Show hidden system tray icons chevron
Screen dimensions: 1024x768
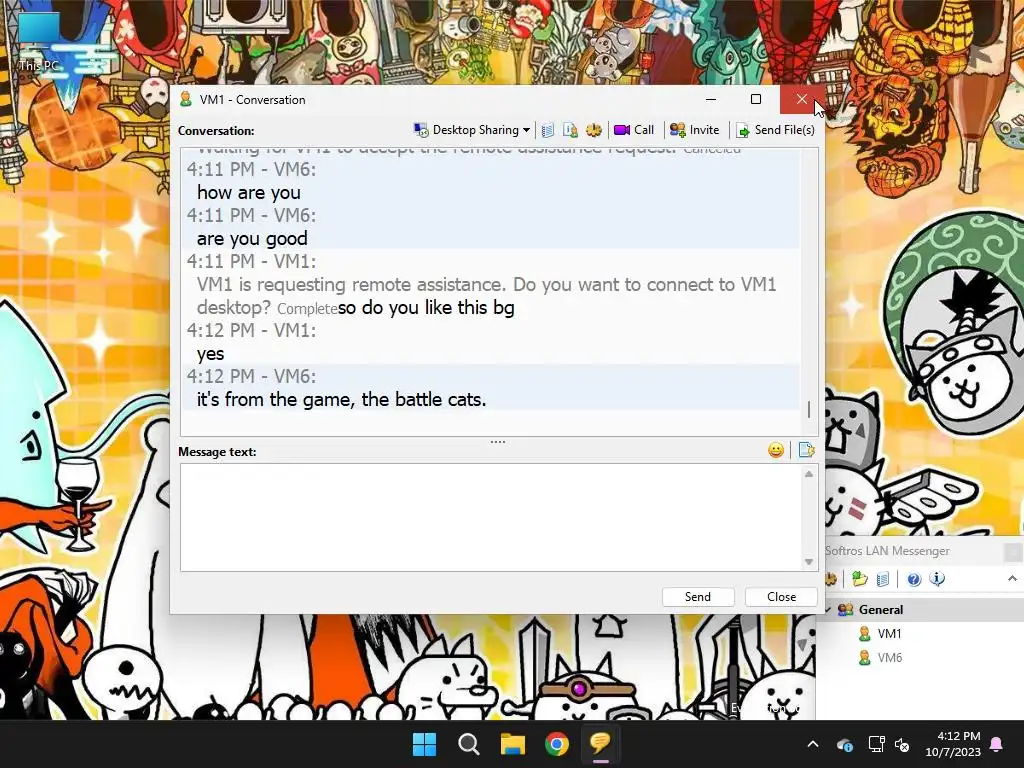[x=813, y=744]
